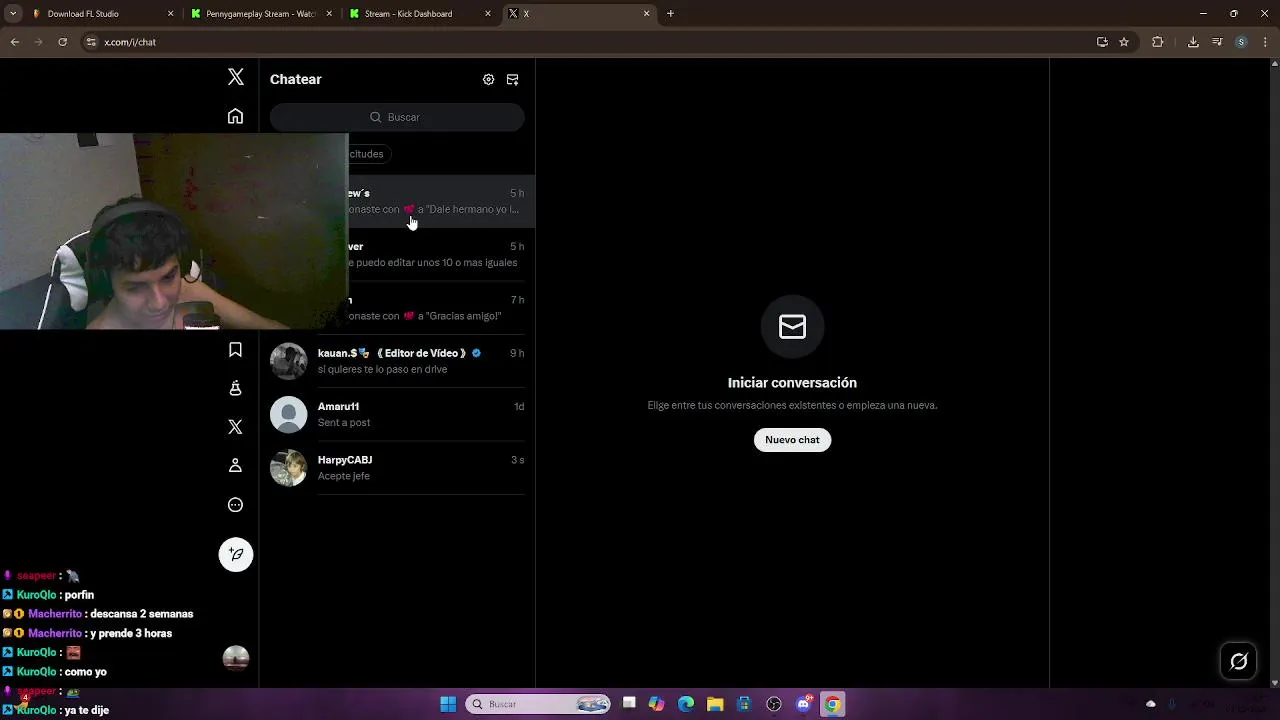Screen dimensions: 1280x720
Task: Open File Explorer from taskbar
Action: tap(715, 704)
